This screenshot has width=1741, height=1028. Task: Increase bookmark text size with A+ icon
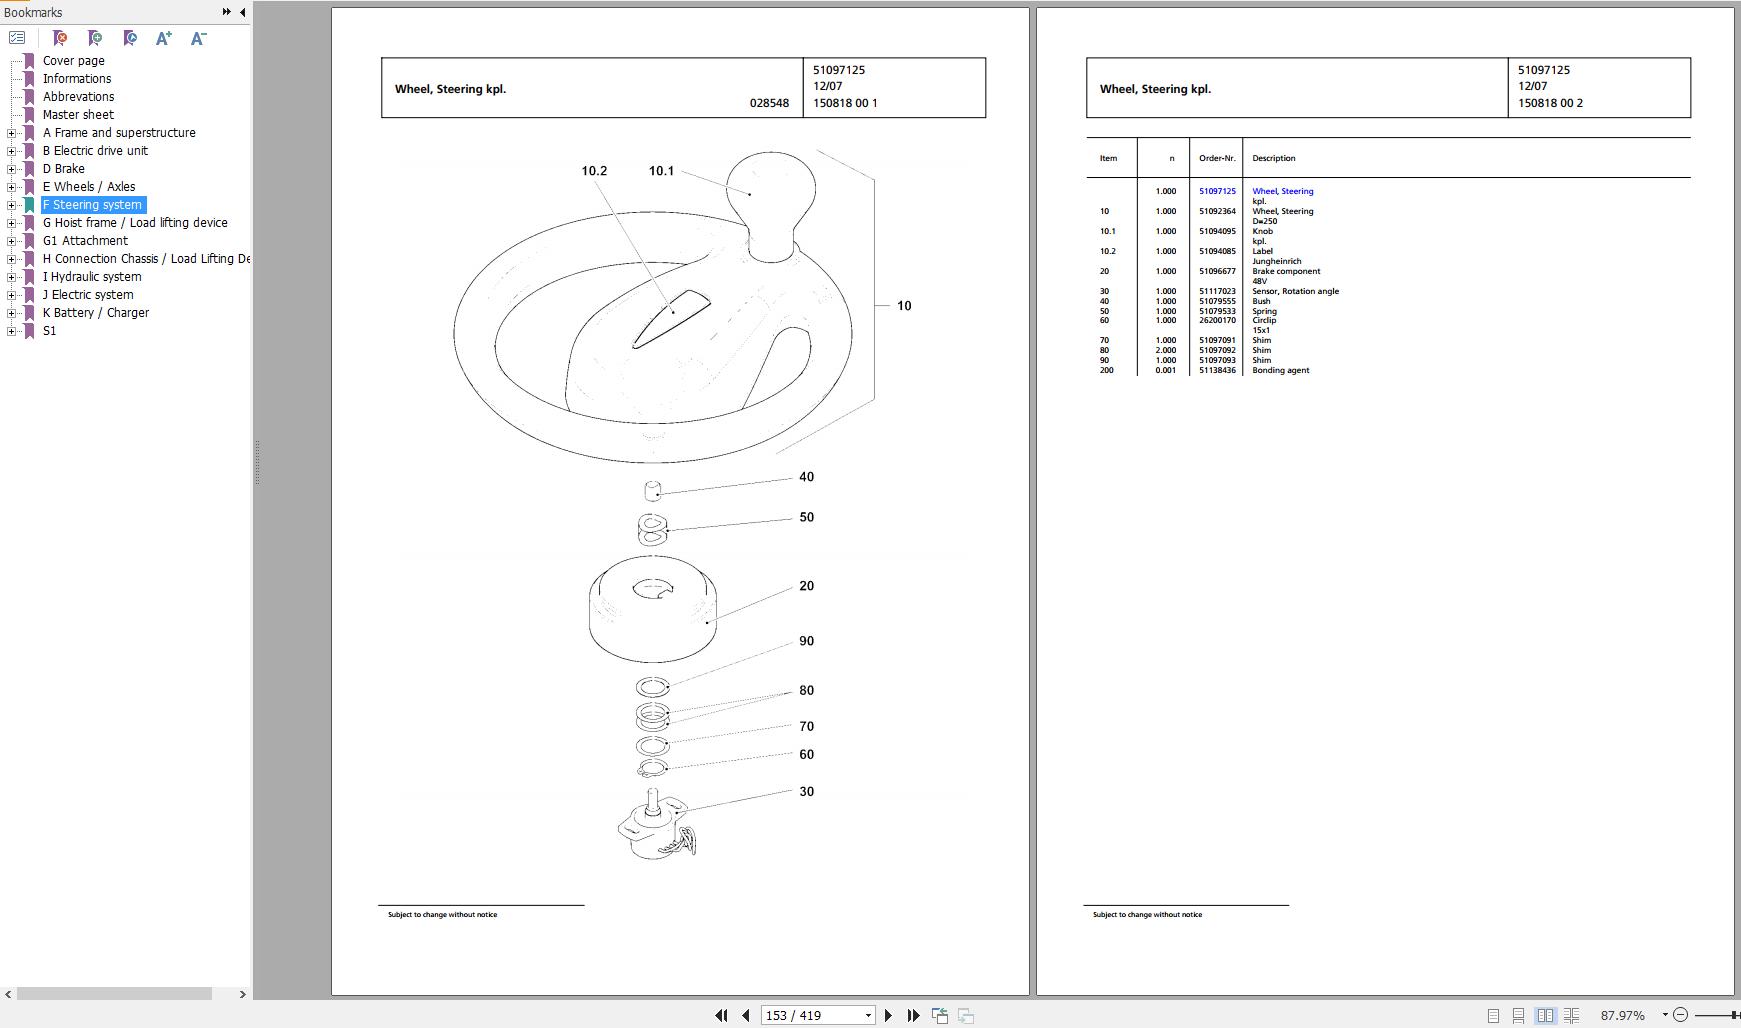164,38
